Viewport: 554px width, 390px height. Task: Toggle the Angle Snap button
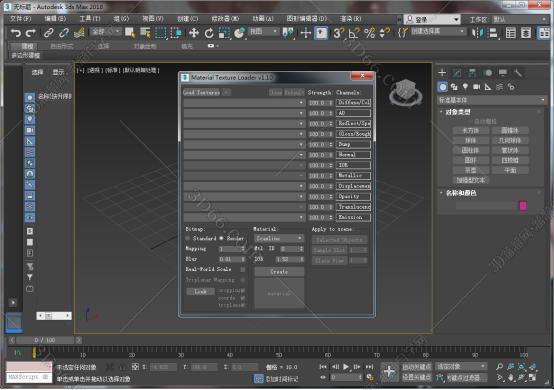click(354, 33)
